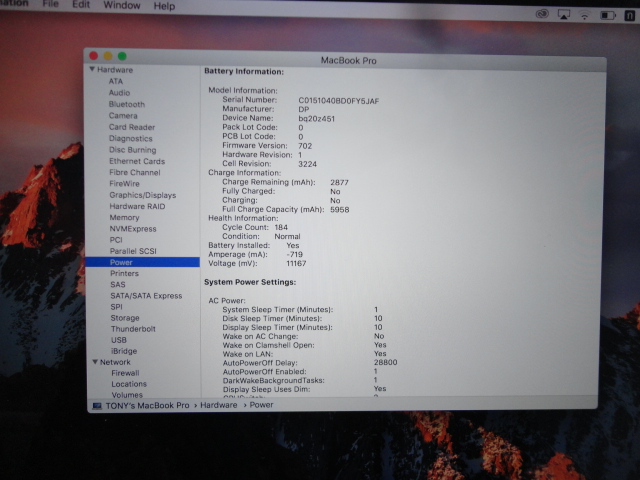The image size is (640, 480).
Task: Select Bluetooth in the sidebar
Action: pos(127,104)
